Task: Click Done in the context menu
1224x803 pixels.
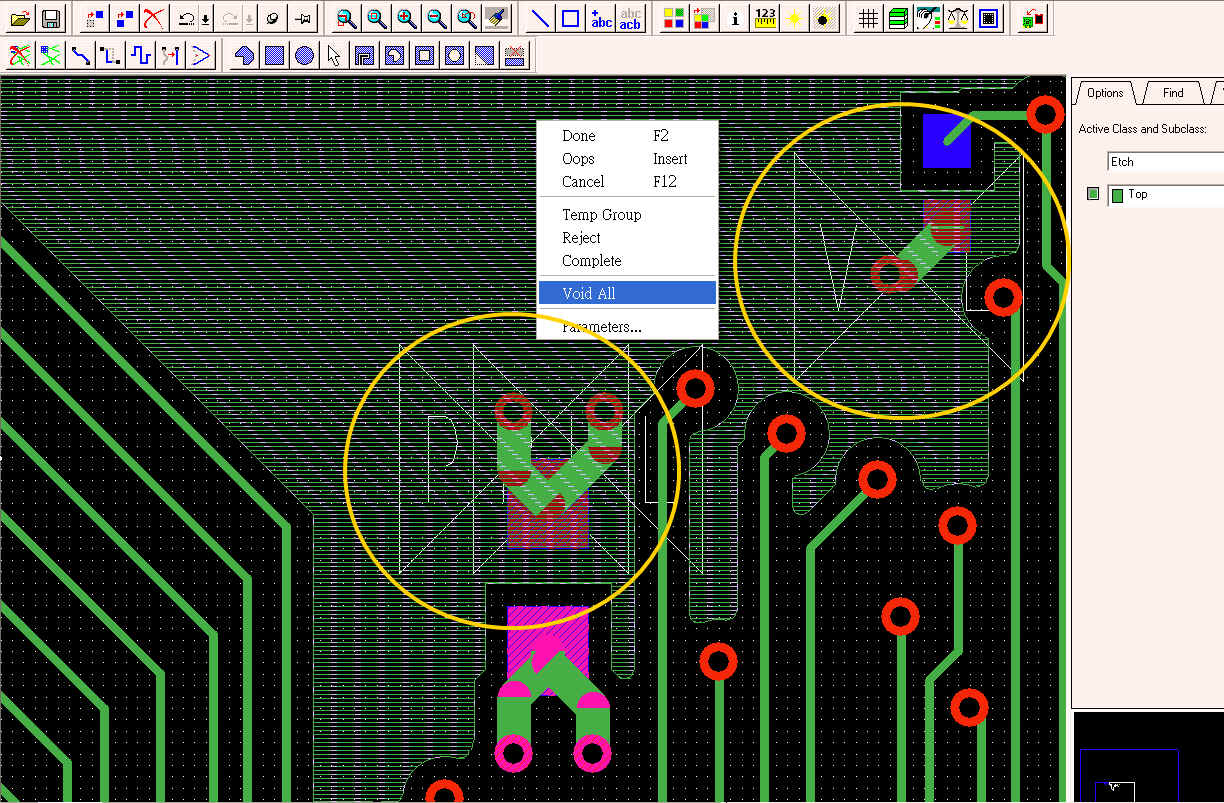Action: pos(579,136)
